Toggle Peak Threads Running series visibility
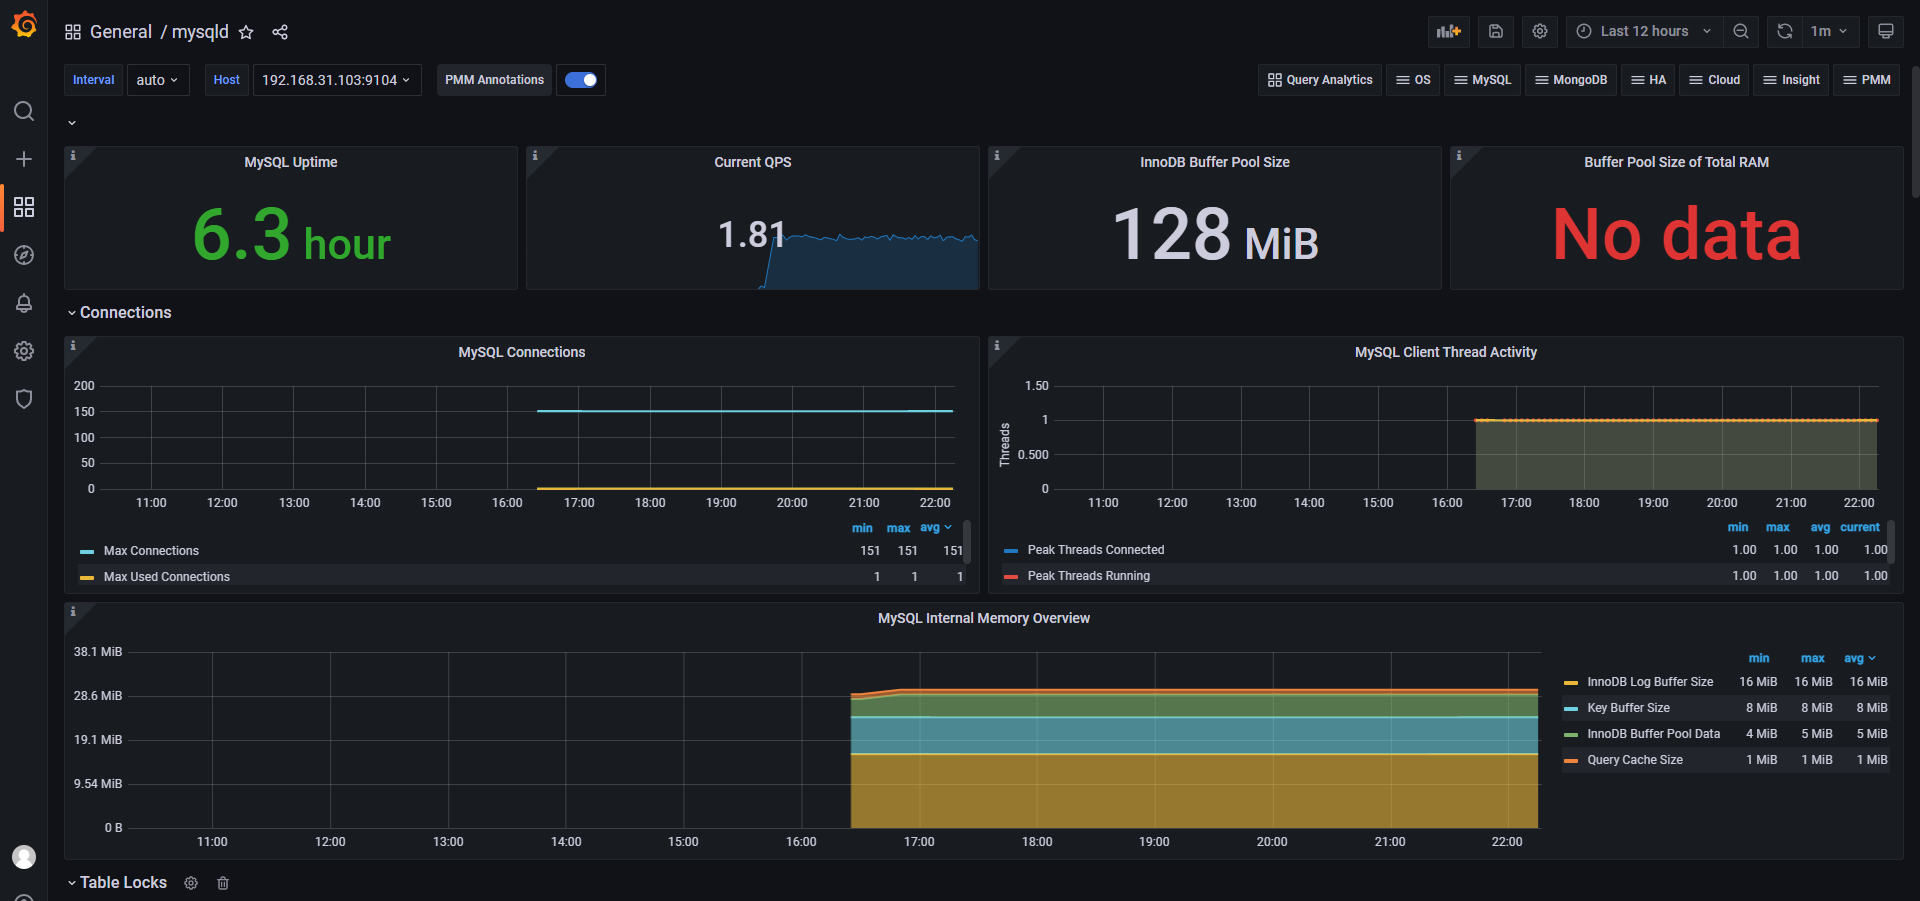The width and height of the screenshot is (1920, 901). [x=1088, y=576]
